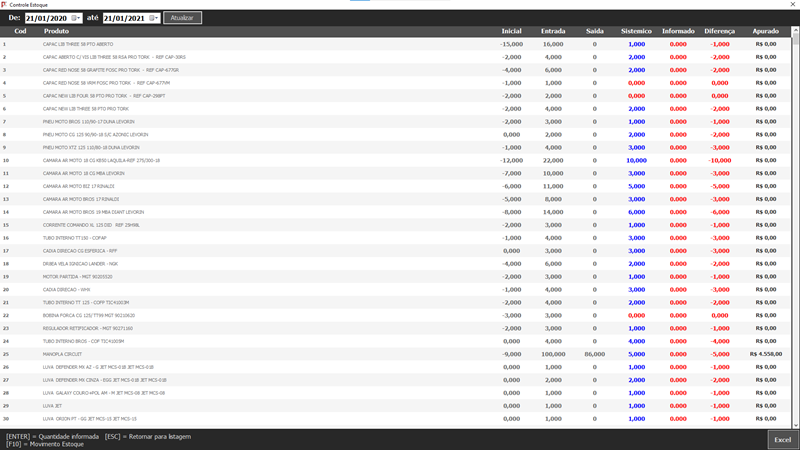
Task: Select TUBO INTERNO BROS row
Action: click(x=395, y=341)
